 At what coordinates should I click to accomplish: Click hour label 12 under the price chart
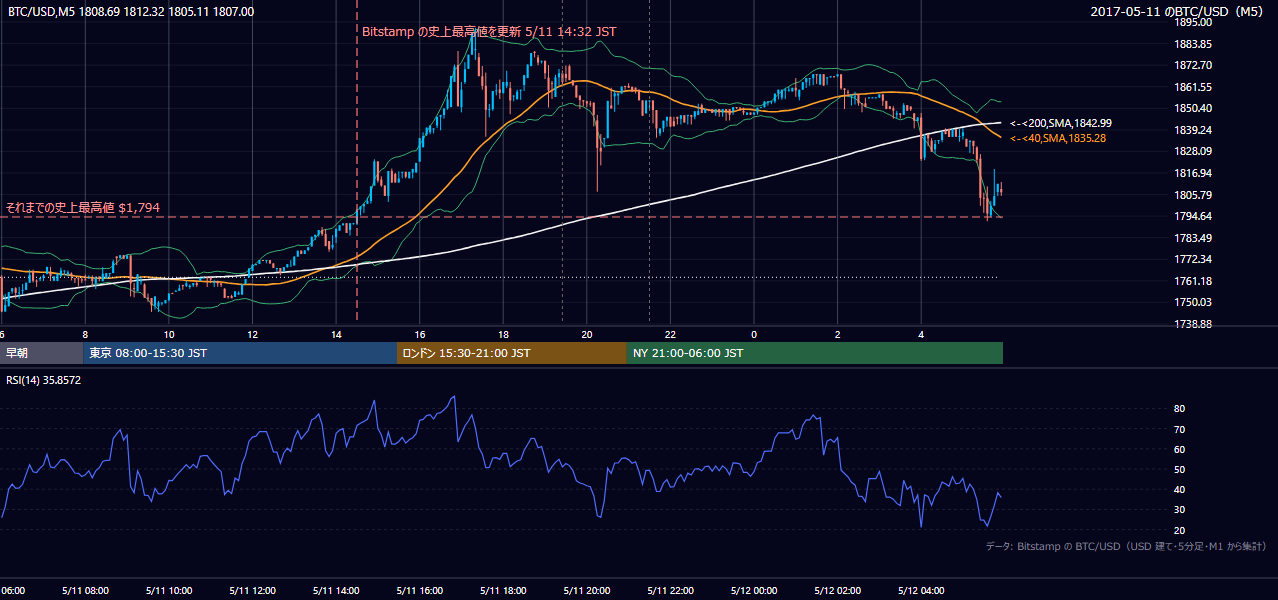[252, 335]
